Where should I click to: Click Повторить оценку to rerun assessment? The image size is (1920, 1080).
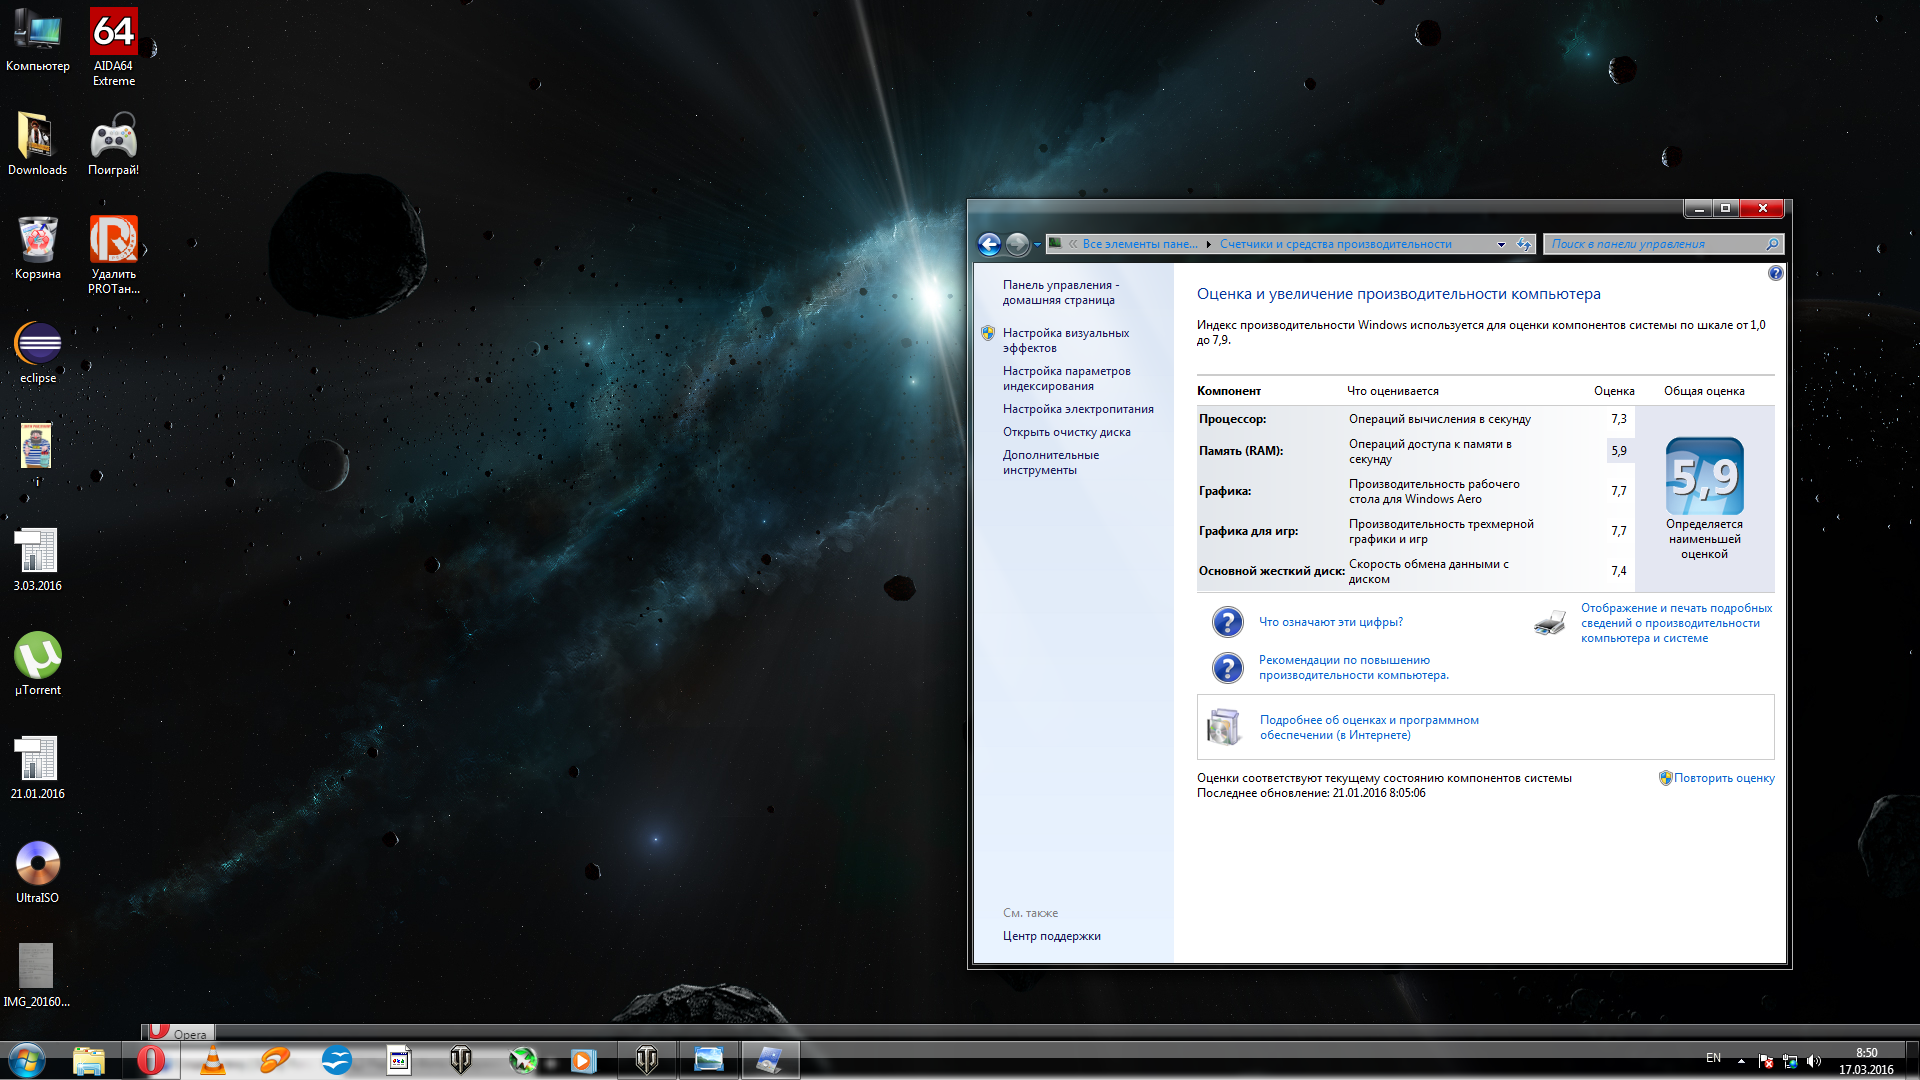[x=1724, y=778]
